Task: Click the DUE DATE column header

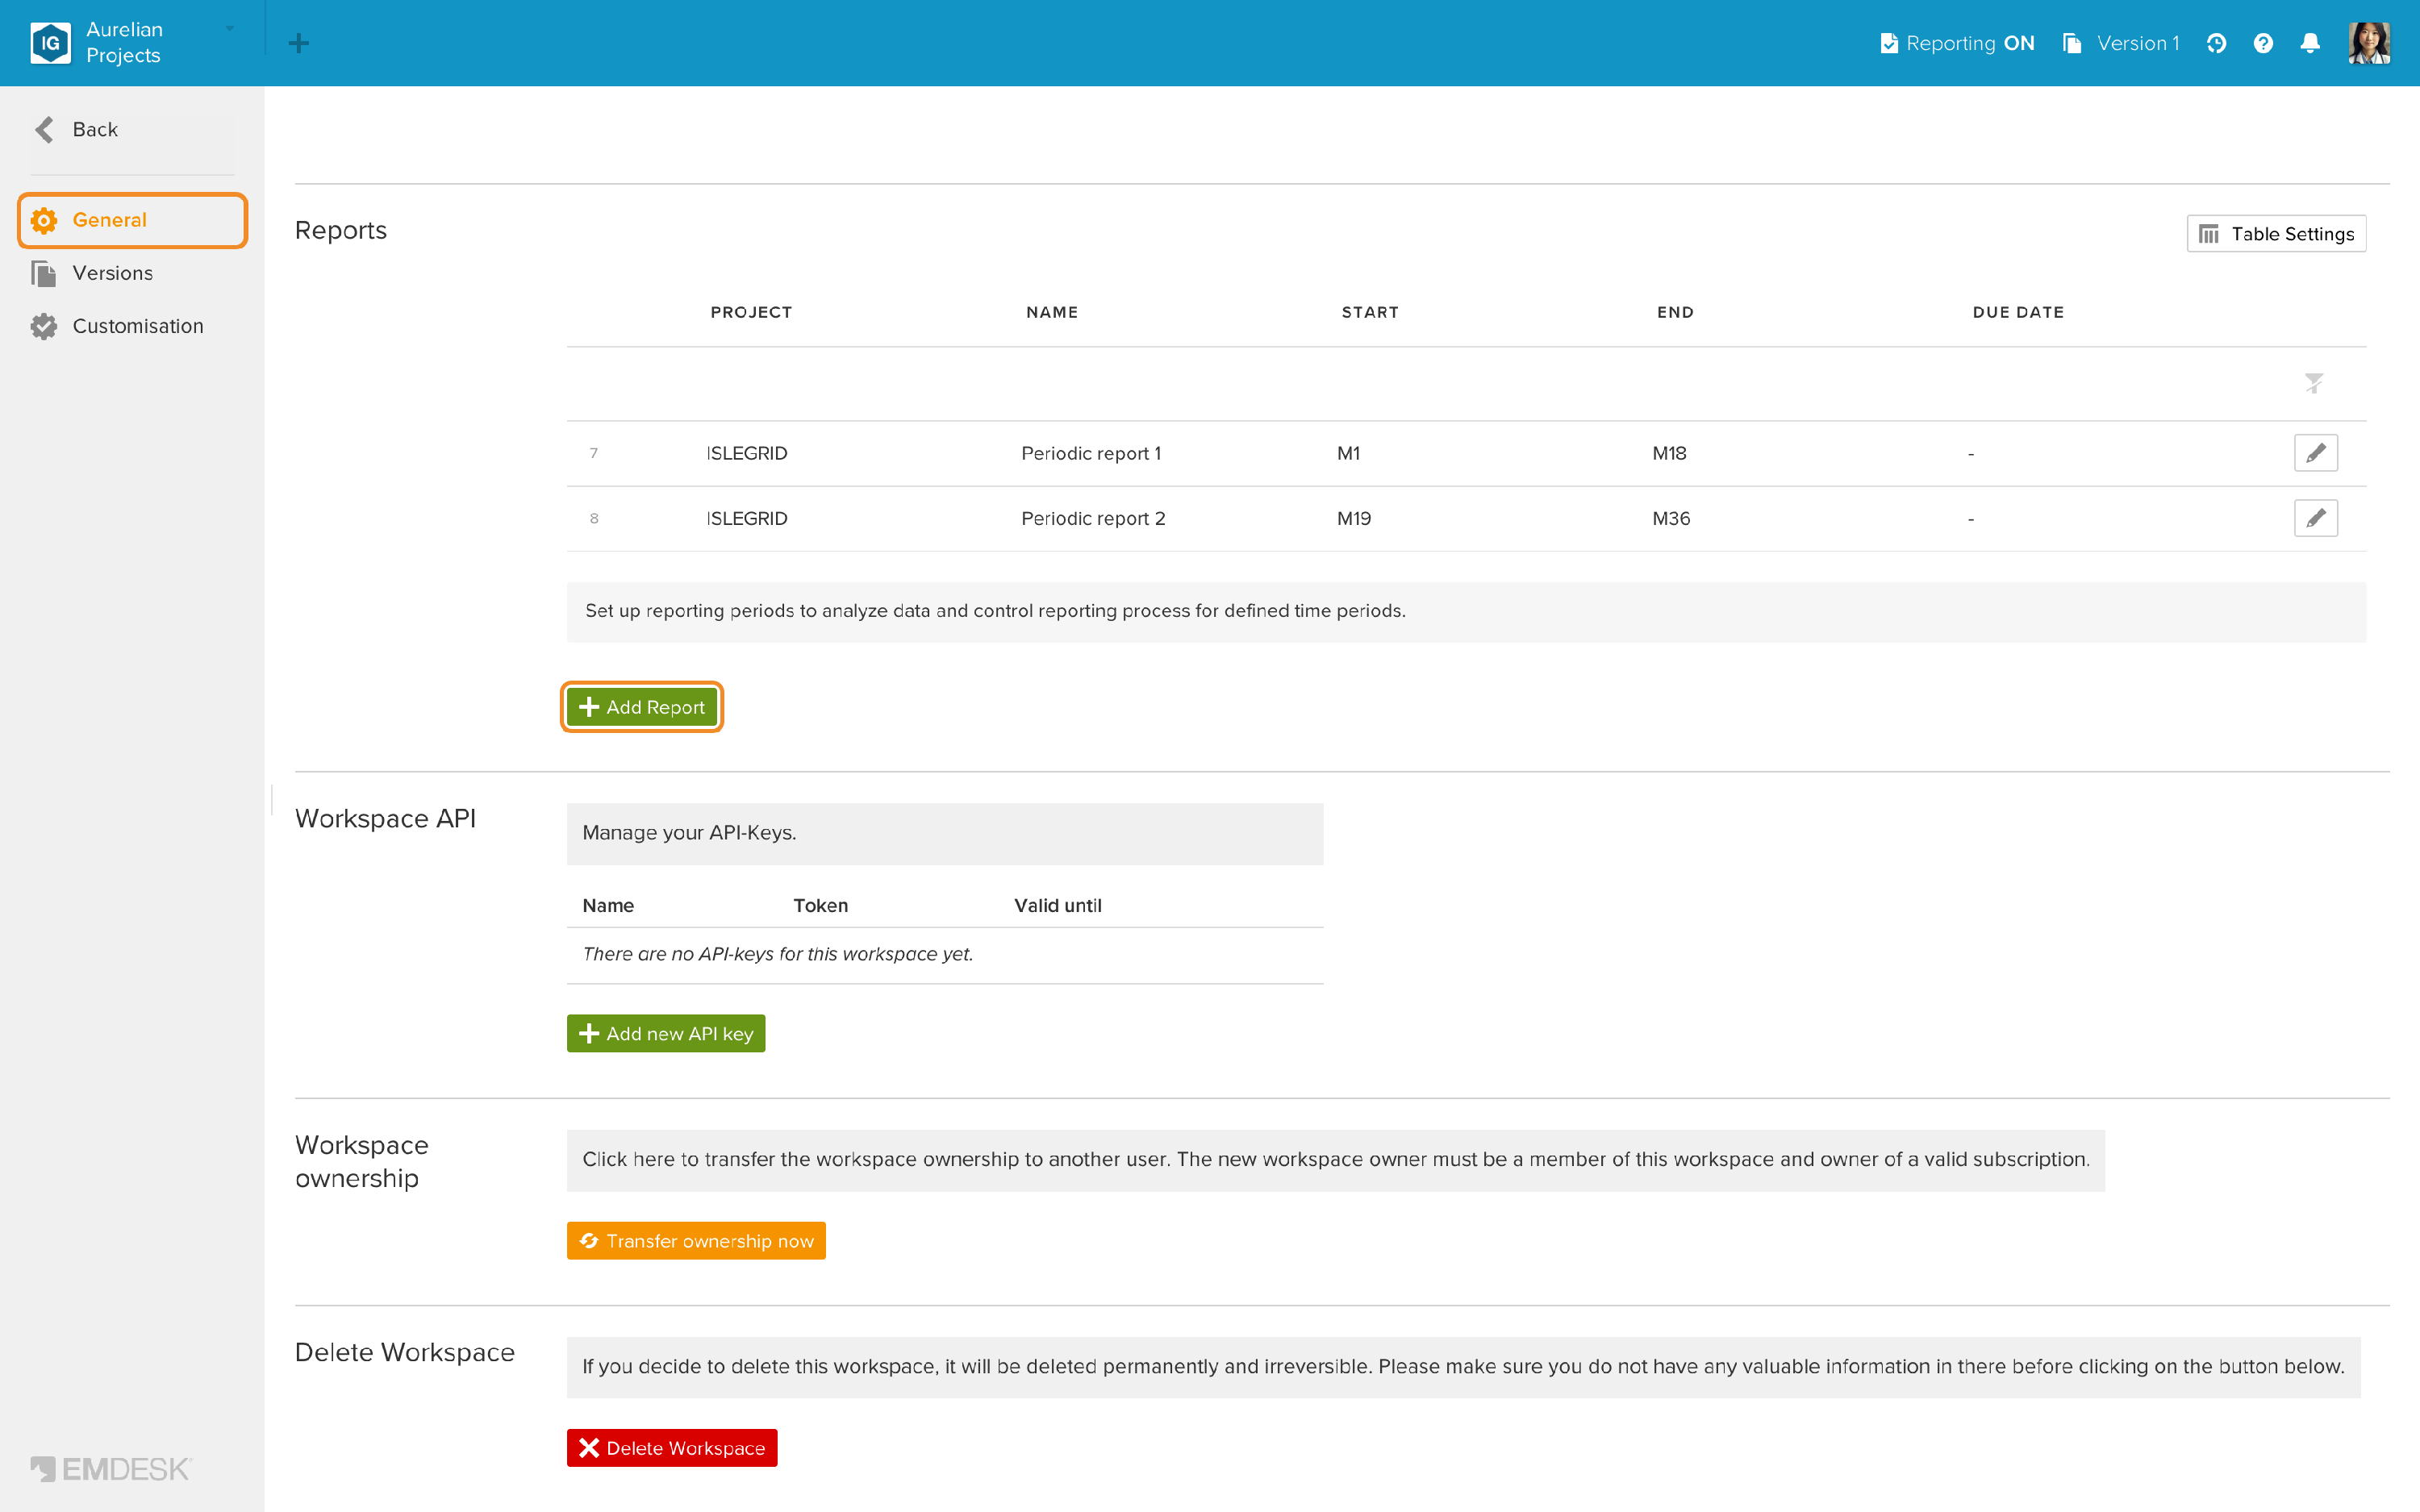Action: pos(2018,312)
